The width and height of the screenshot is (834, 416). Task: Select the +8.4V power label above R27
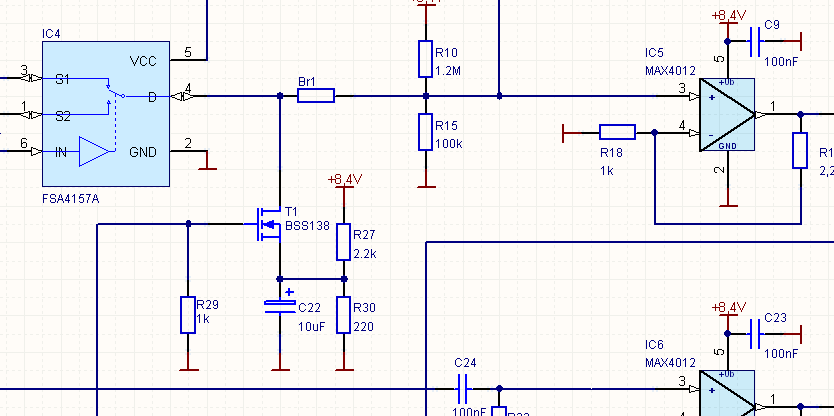[343, 180]
